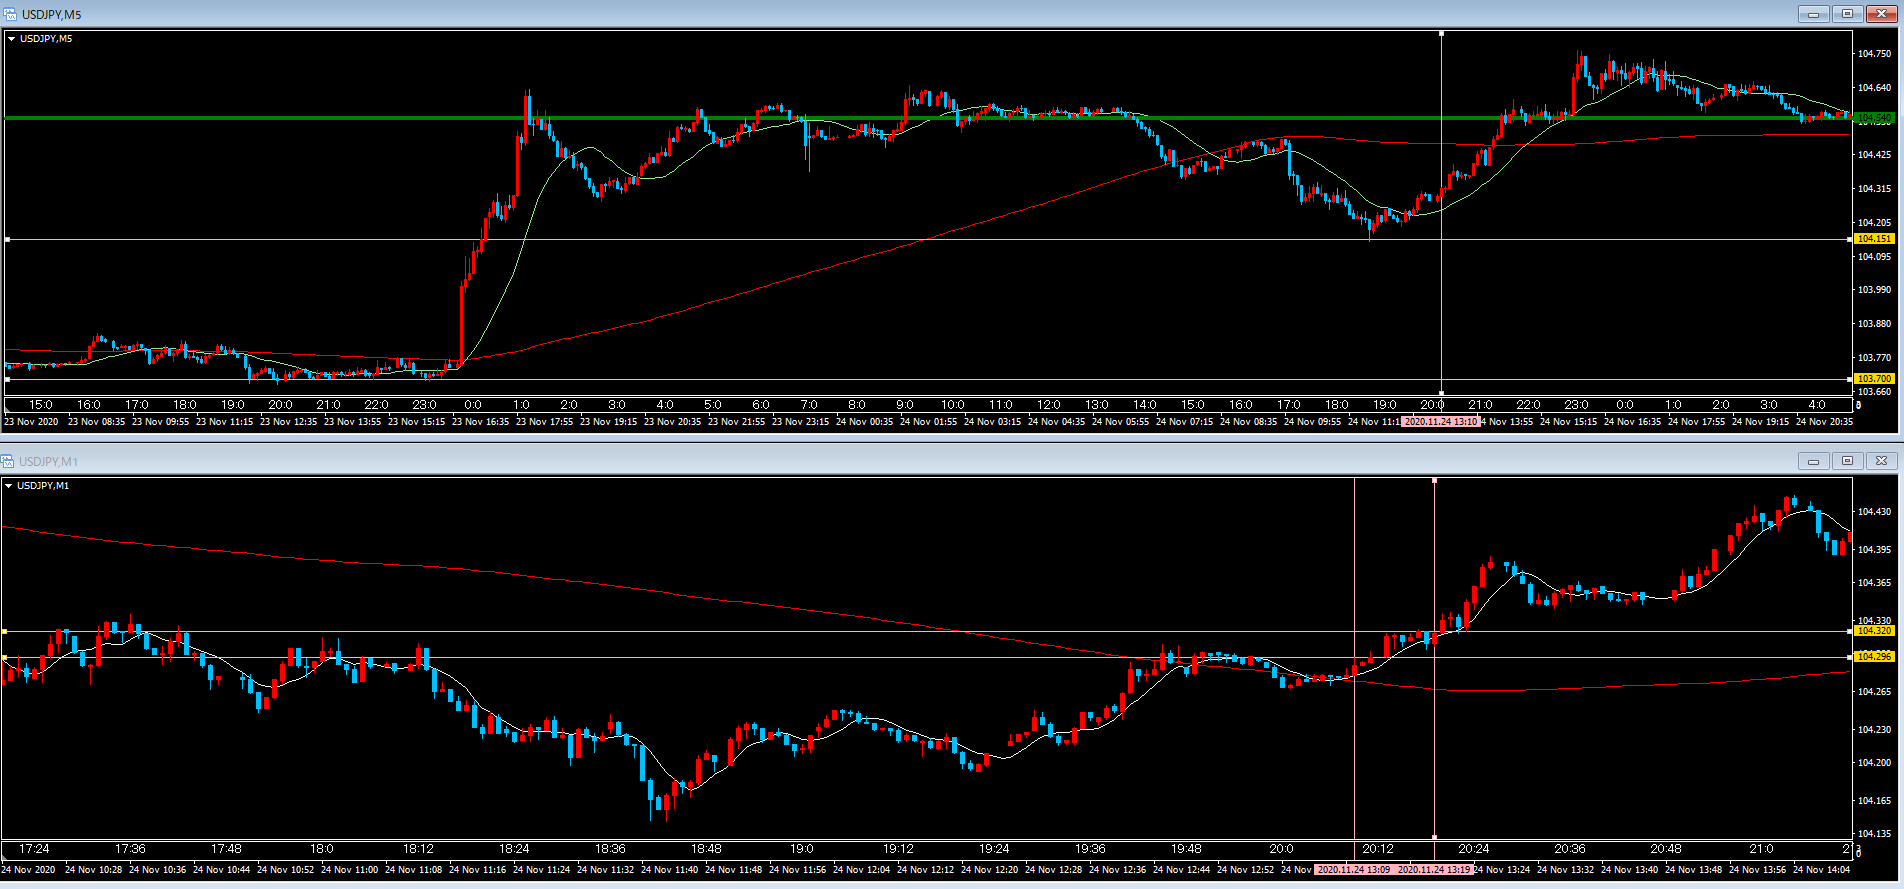Click the 2020.11.24 13:09 date marker
1904x889 pixels.
pos(1353,870)
